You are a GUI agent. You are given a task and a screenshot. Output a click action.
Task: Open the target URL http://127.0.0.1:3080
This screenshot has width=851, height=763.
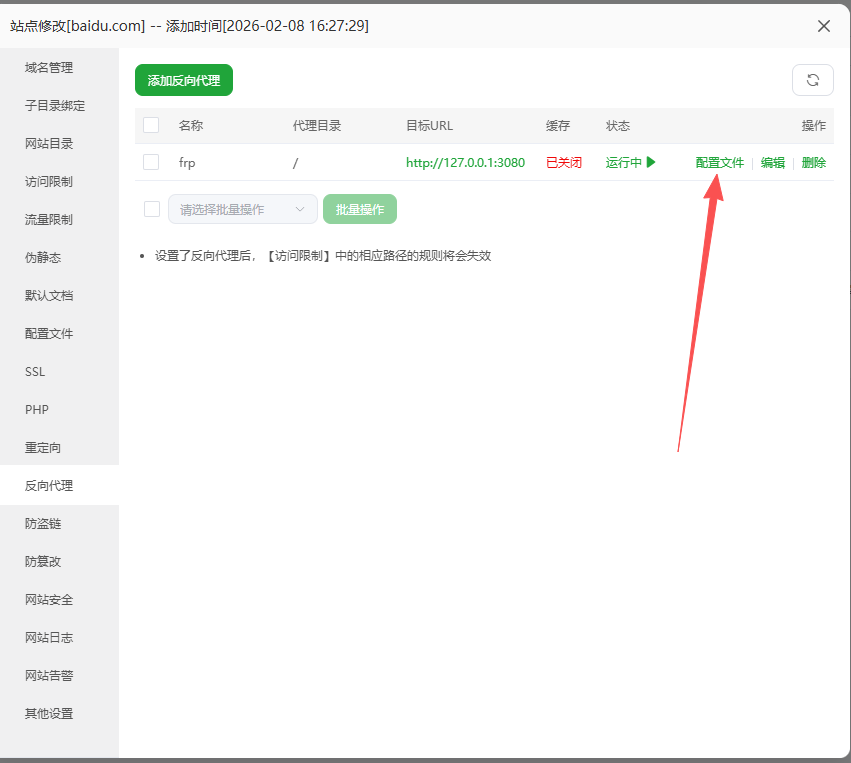465,162
